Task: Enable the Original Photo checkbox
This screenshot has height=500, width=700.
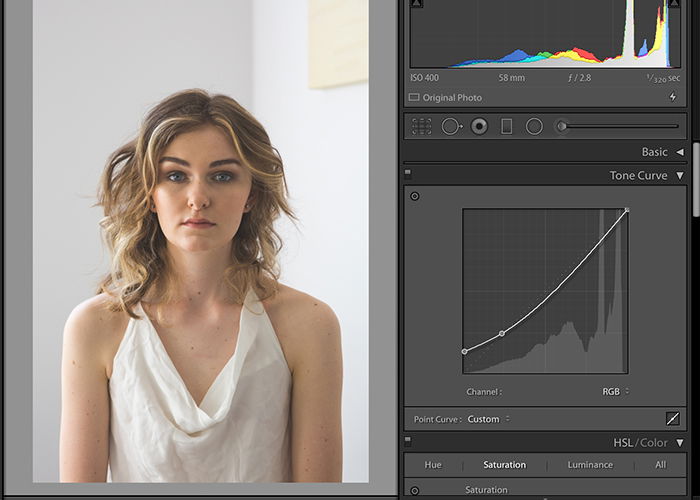Action: coord(414,97)
